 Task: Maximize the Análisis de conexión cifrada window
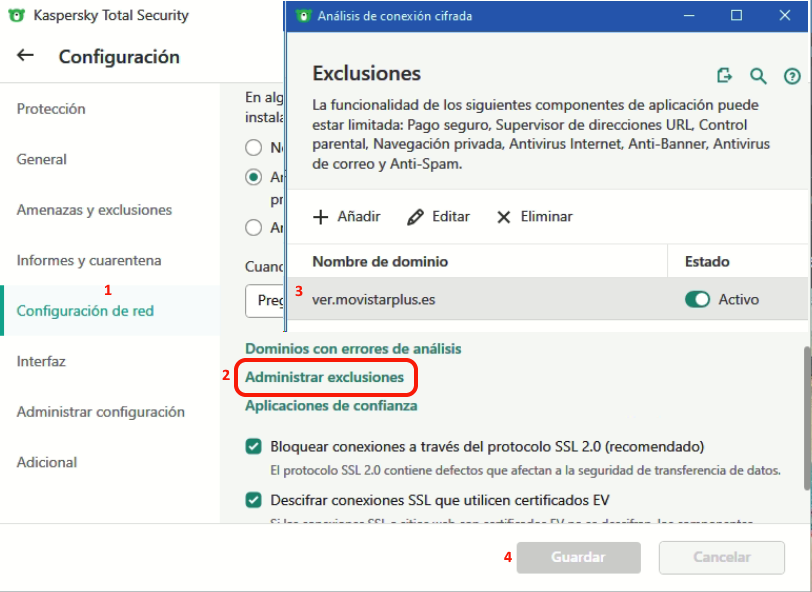[736, 16]
